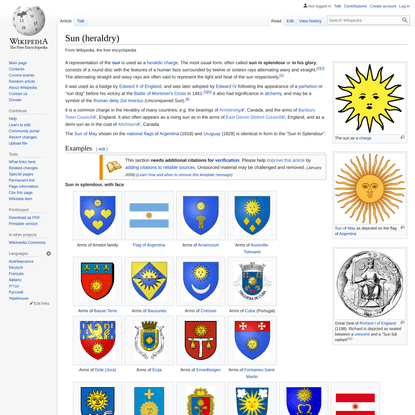
Task: Open the Great Seal of Richard I image
Action: point(370,284)
